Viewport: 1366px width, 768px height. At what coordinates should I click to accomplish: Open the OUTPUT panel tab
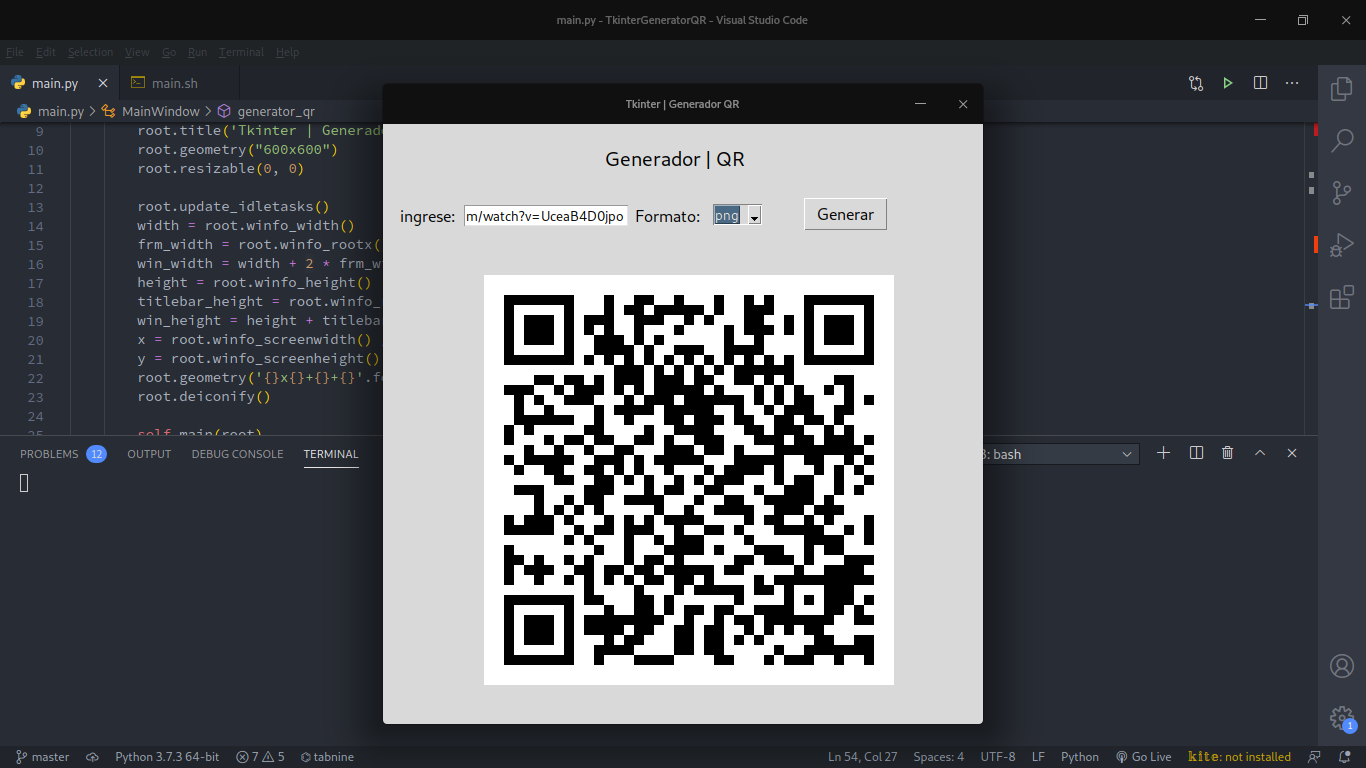[149, 454]
